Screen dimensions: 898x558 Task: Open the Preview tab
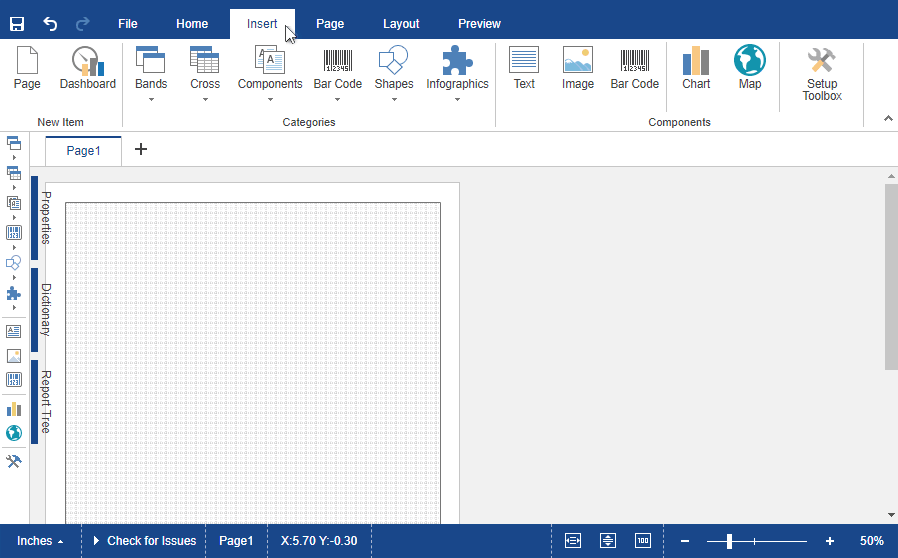click(479, 23)
